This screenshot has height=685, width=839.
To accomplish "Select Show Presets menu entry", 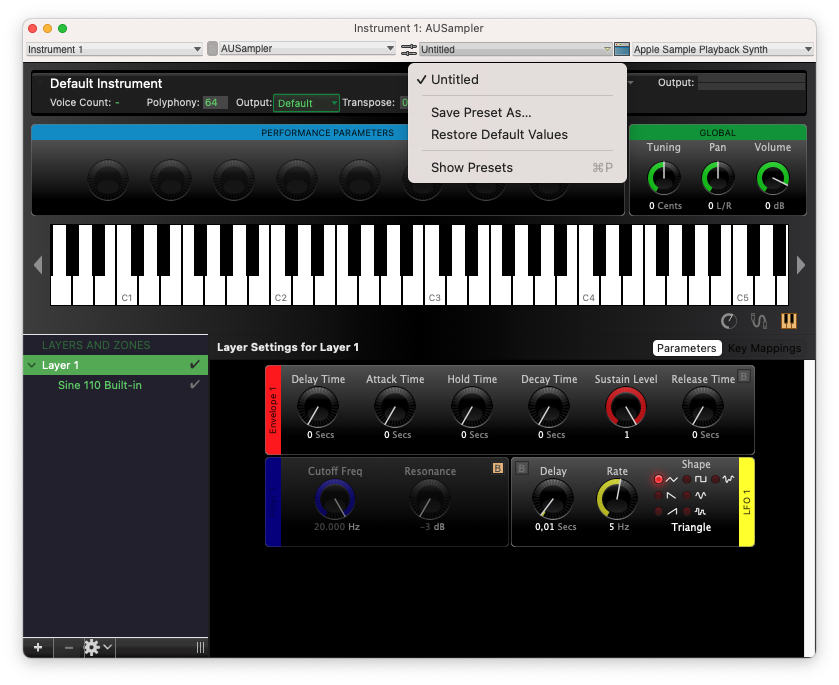I will pyautogui.click(x=472, y=168).
